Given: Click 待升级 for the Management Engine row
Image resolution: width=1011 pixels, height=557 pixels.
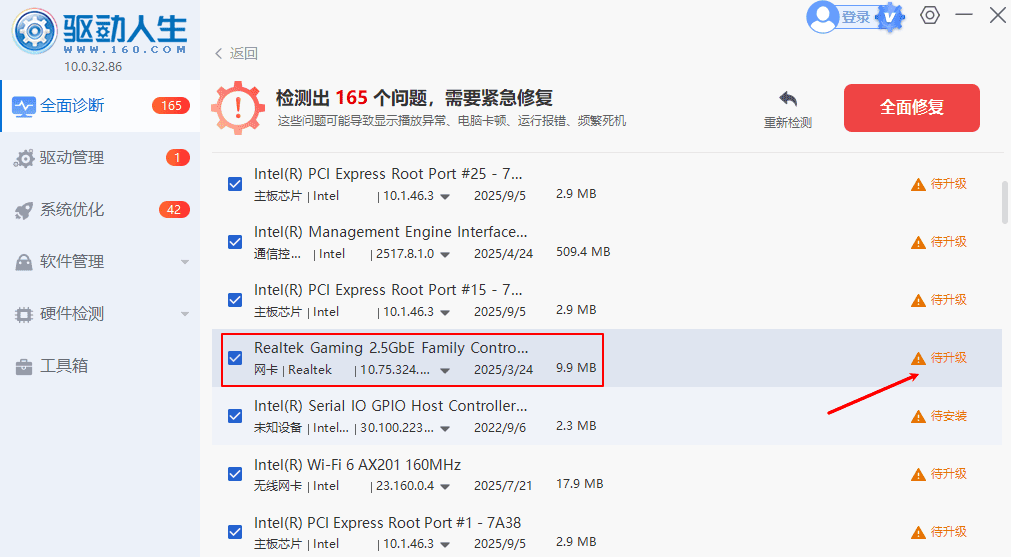Looking at the screenshot, I should 948,242.
